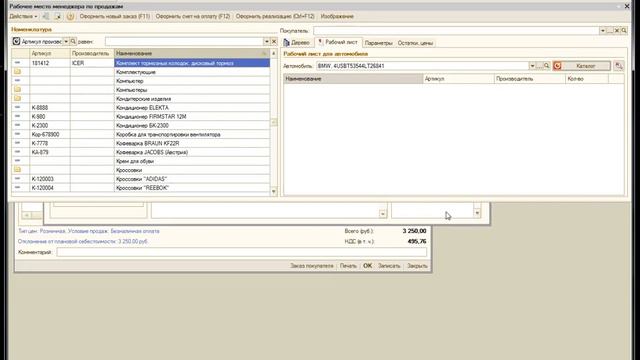
Task: Open dropdown in background window near cursor
Action: (477, 213)
